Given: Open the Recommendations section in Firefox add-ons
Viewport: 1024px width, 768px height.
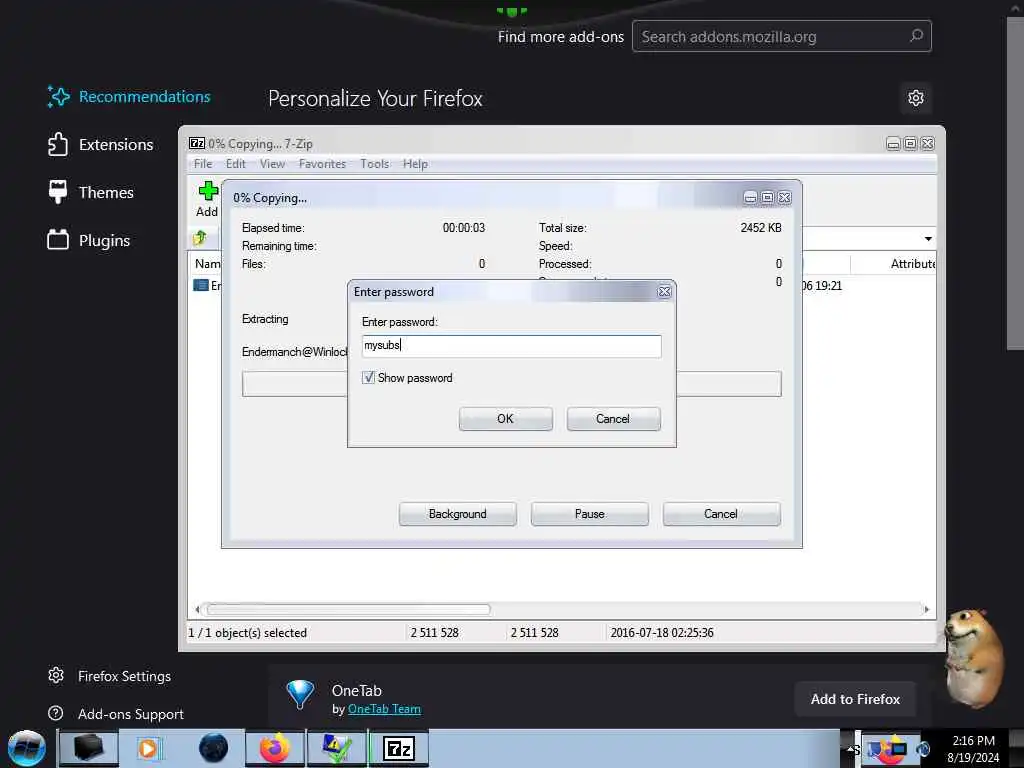Looking at the screenshot, I should coord(129,97).
